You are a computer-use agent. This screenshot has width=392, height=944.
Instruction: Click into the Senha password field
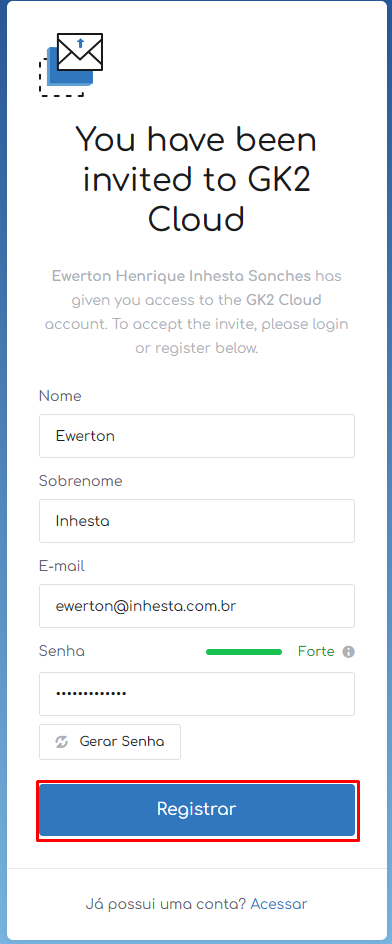[197, 694]
